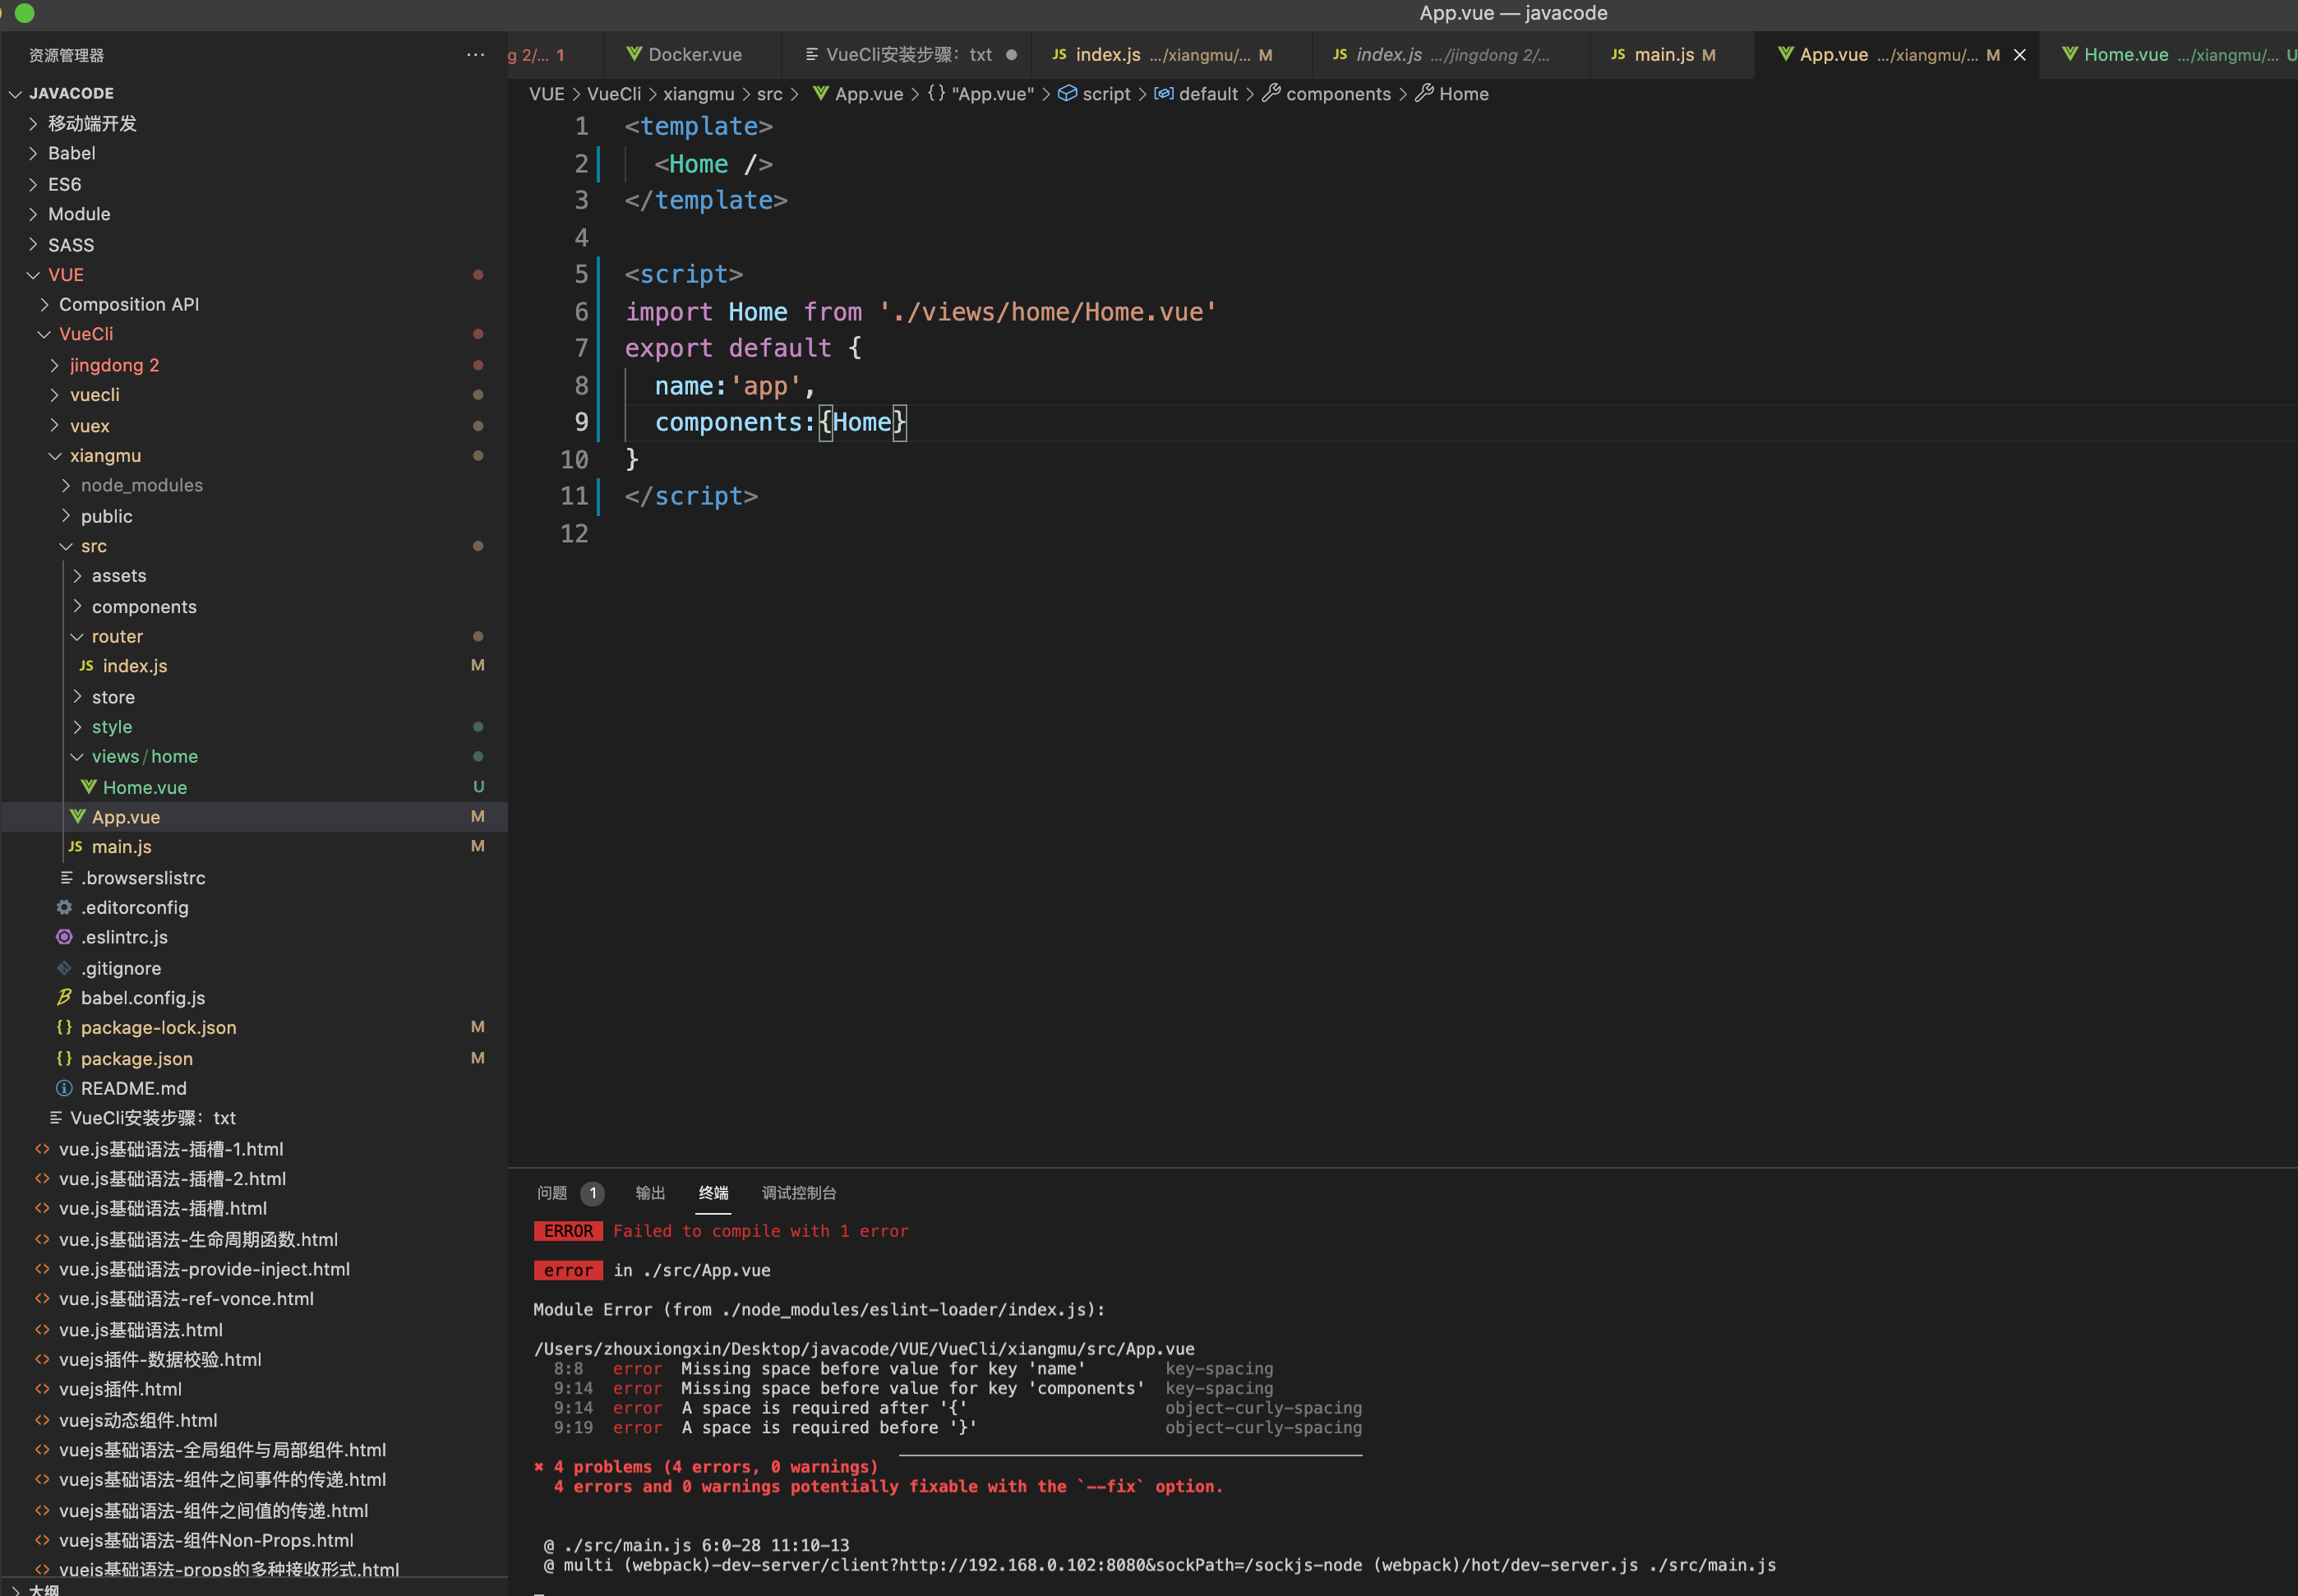Click the Vue icon on the Home.vue tab
This screenshot has height=1596, width=2298.
(x=2070, y=54)
